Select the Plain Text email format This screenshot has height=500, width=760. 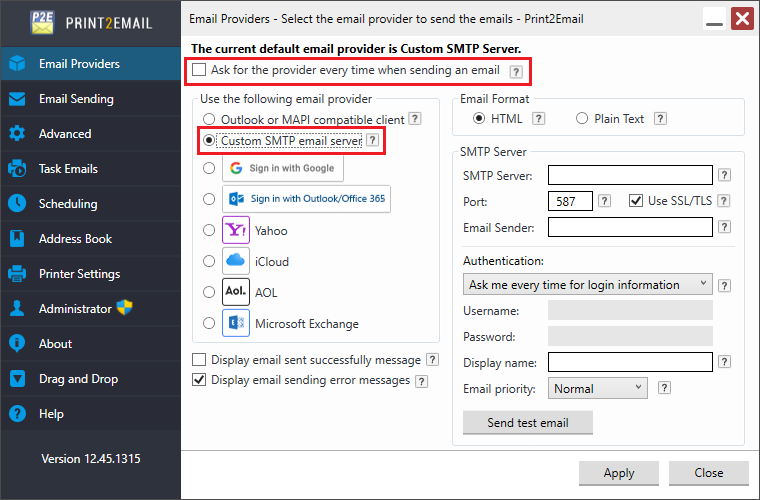click(583, 119)
